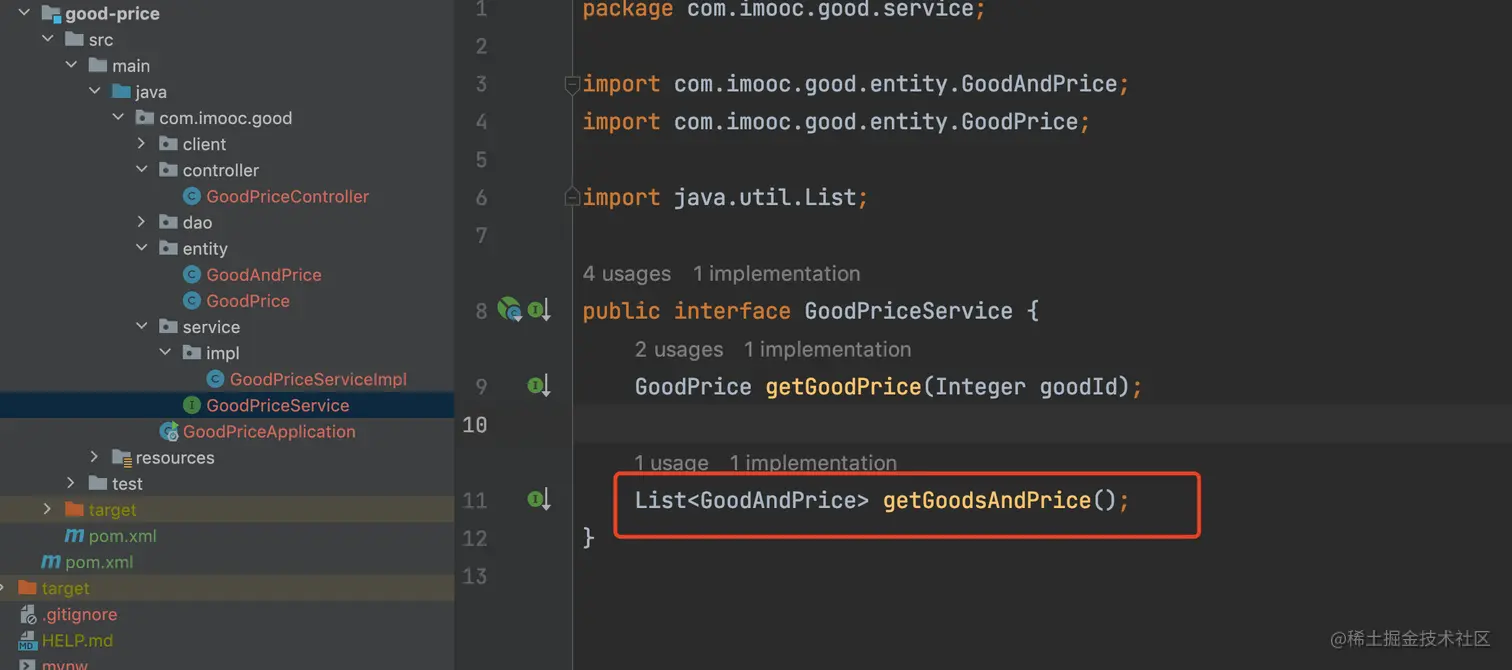Go to getGoodPrice implementation via gutter icon

pos(539,386)
